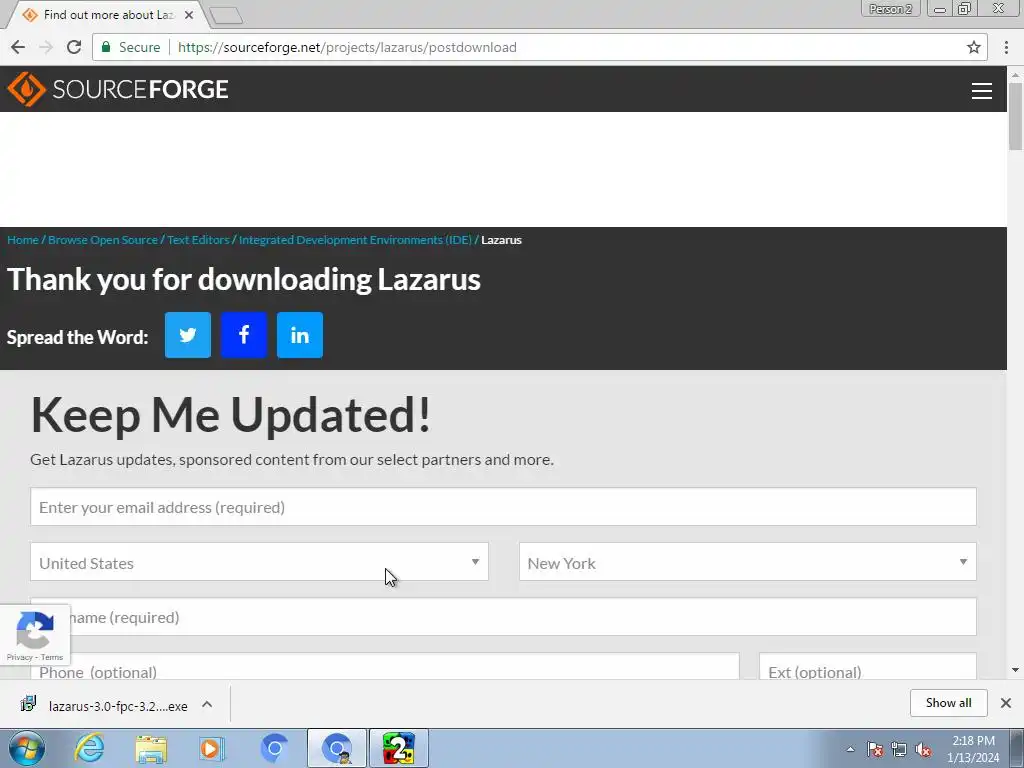The height and width of the screenshot is (768, 1024).
Task: Bookmark this page with the star
Action: (974, 47)
